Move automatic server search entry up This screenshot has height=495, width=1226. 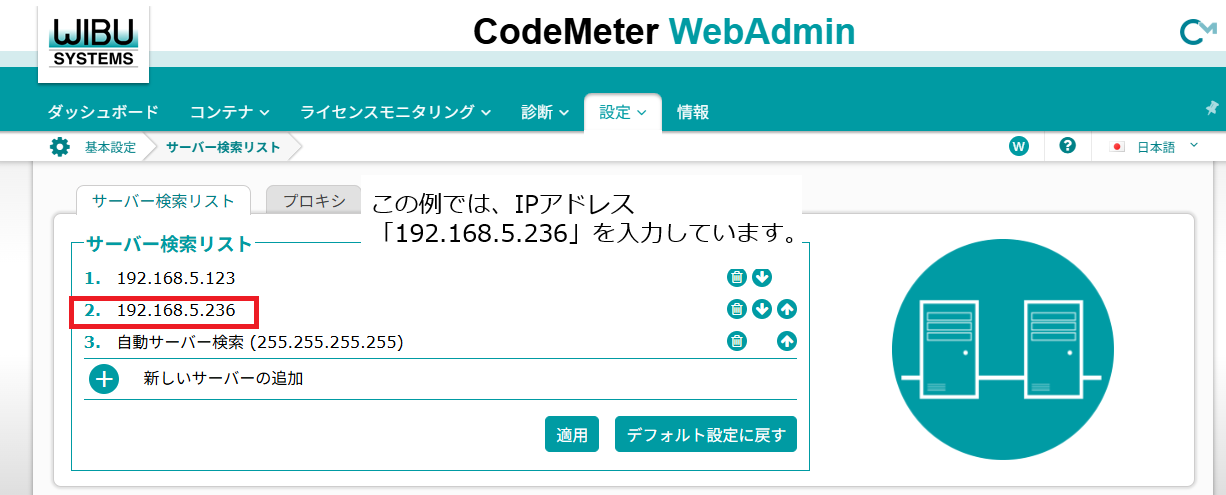[x=787, y=342]
